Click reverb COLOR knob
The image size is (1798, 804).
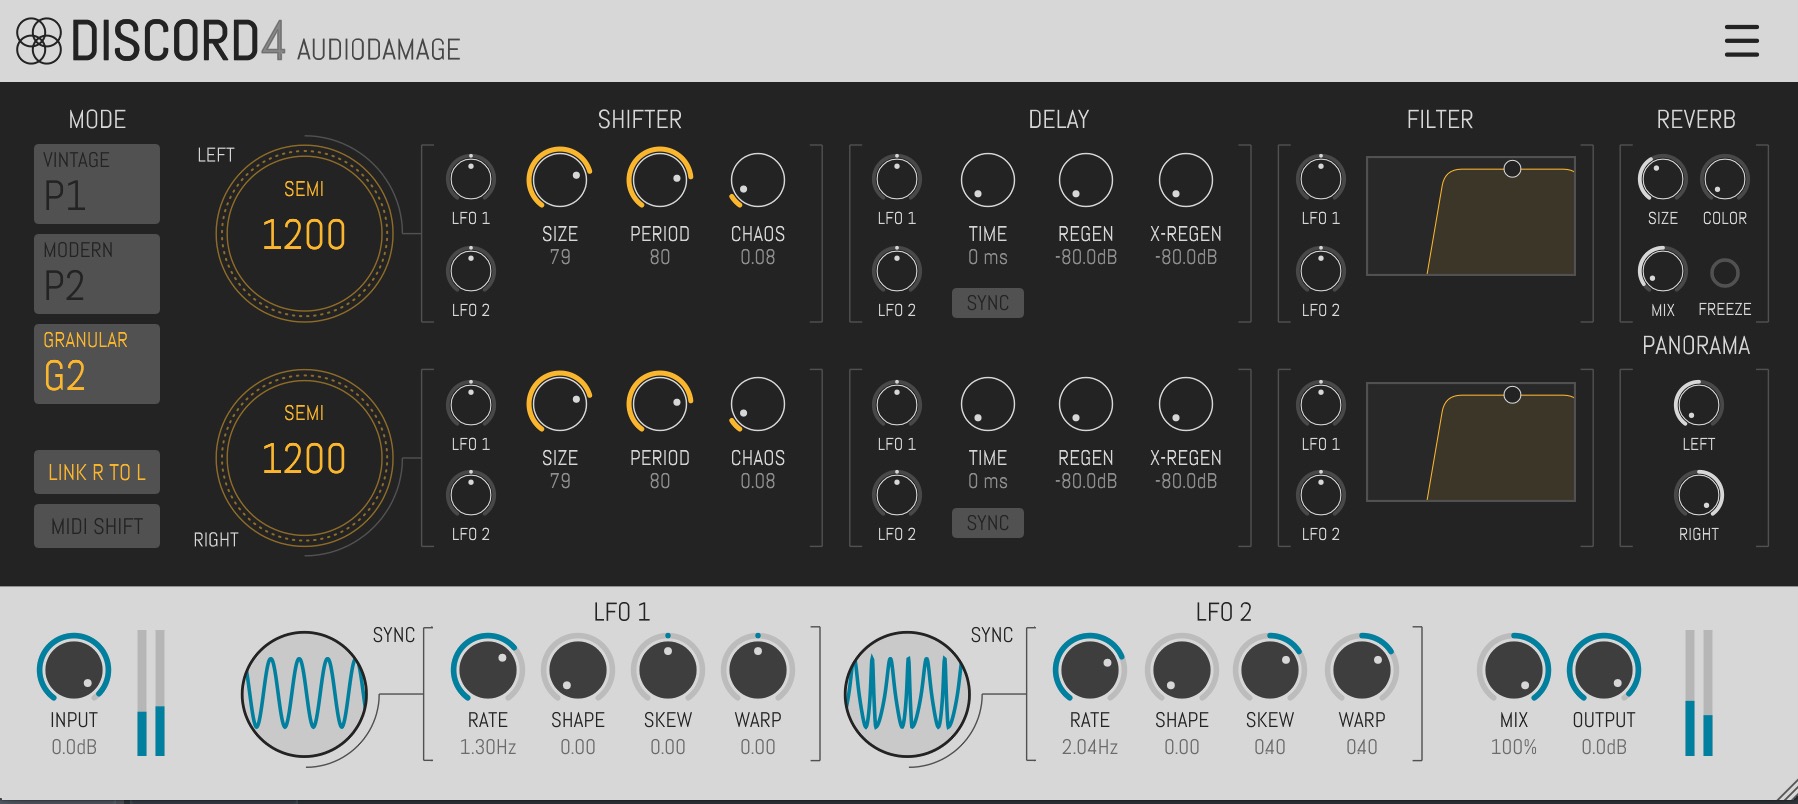pyautogui.click(x=1725, y=179)
